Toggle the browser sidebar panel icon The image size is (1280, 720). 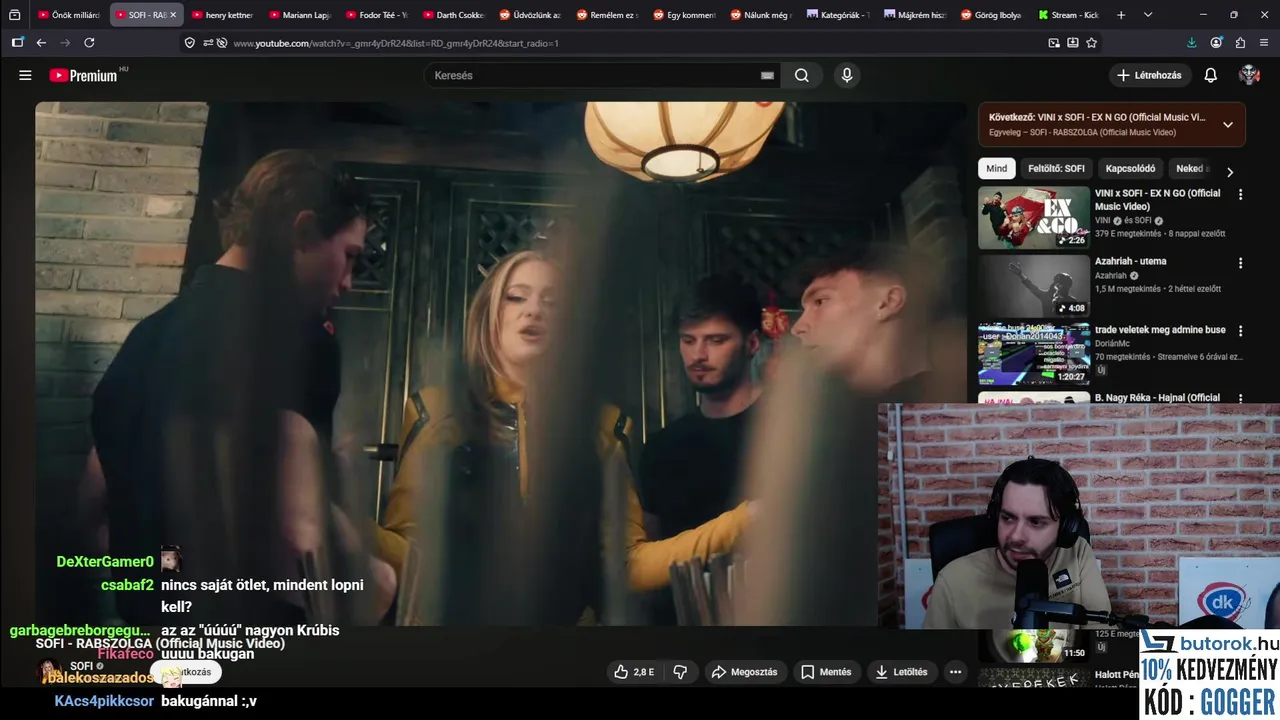17,43
